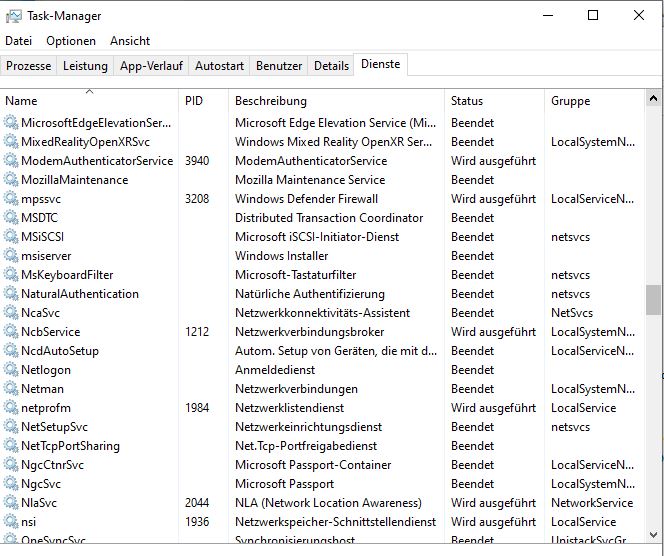This screenshot has width=664, height=556.
Task: Sort services by the Name column header
Action: 89,101
